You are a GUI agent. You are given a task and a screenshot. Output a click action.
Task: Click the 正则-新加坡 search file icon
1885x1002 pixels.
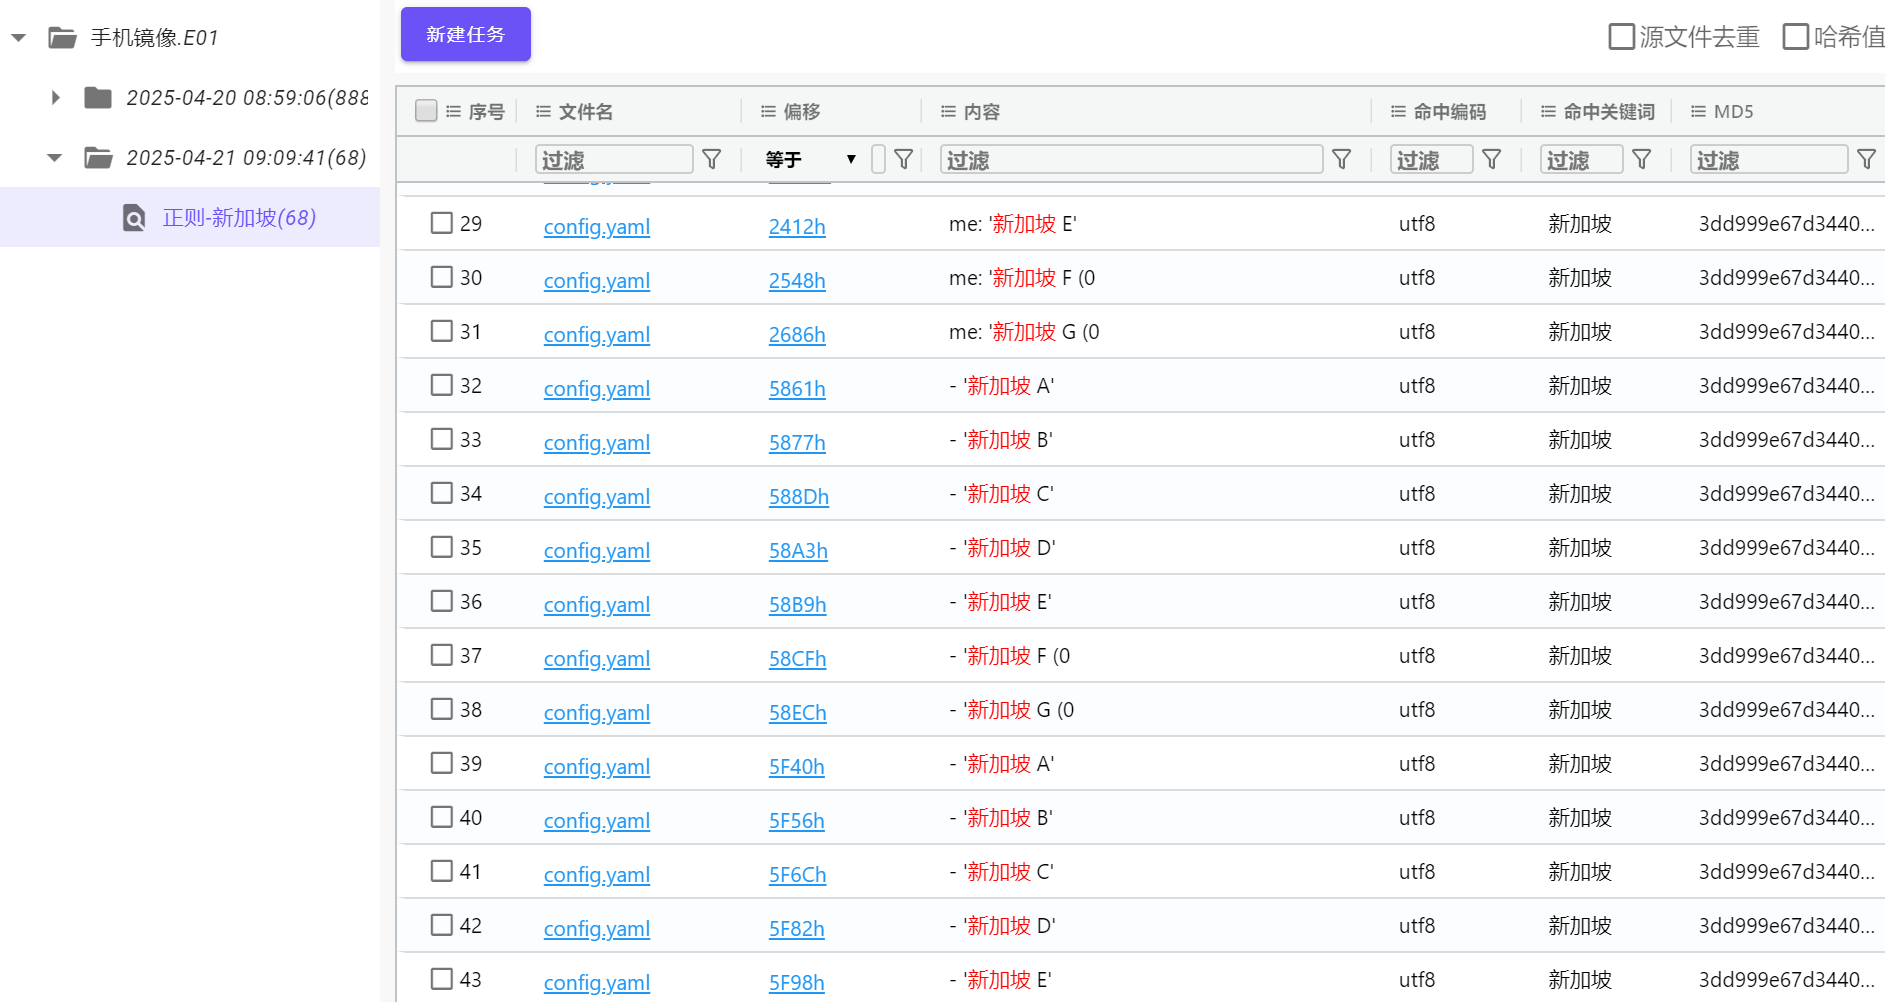click(134, 218)
